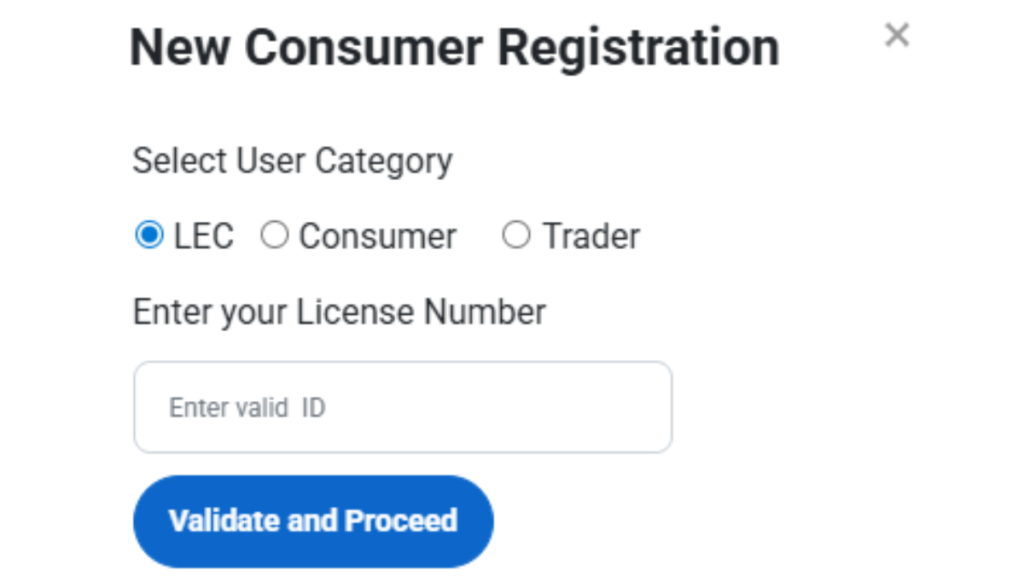This screenshot has height=576, width=1024.
Task: Focus the License Number input field
Action: 402,407
